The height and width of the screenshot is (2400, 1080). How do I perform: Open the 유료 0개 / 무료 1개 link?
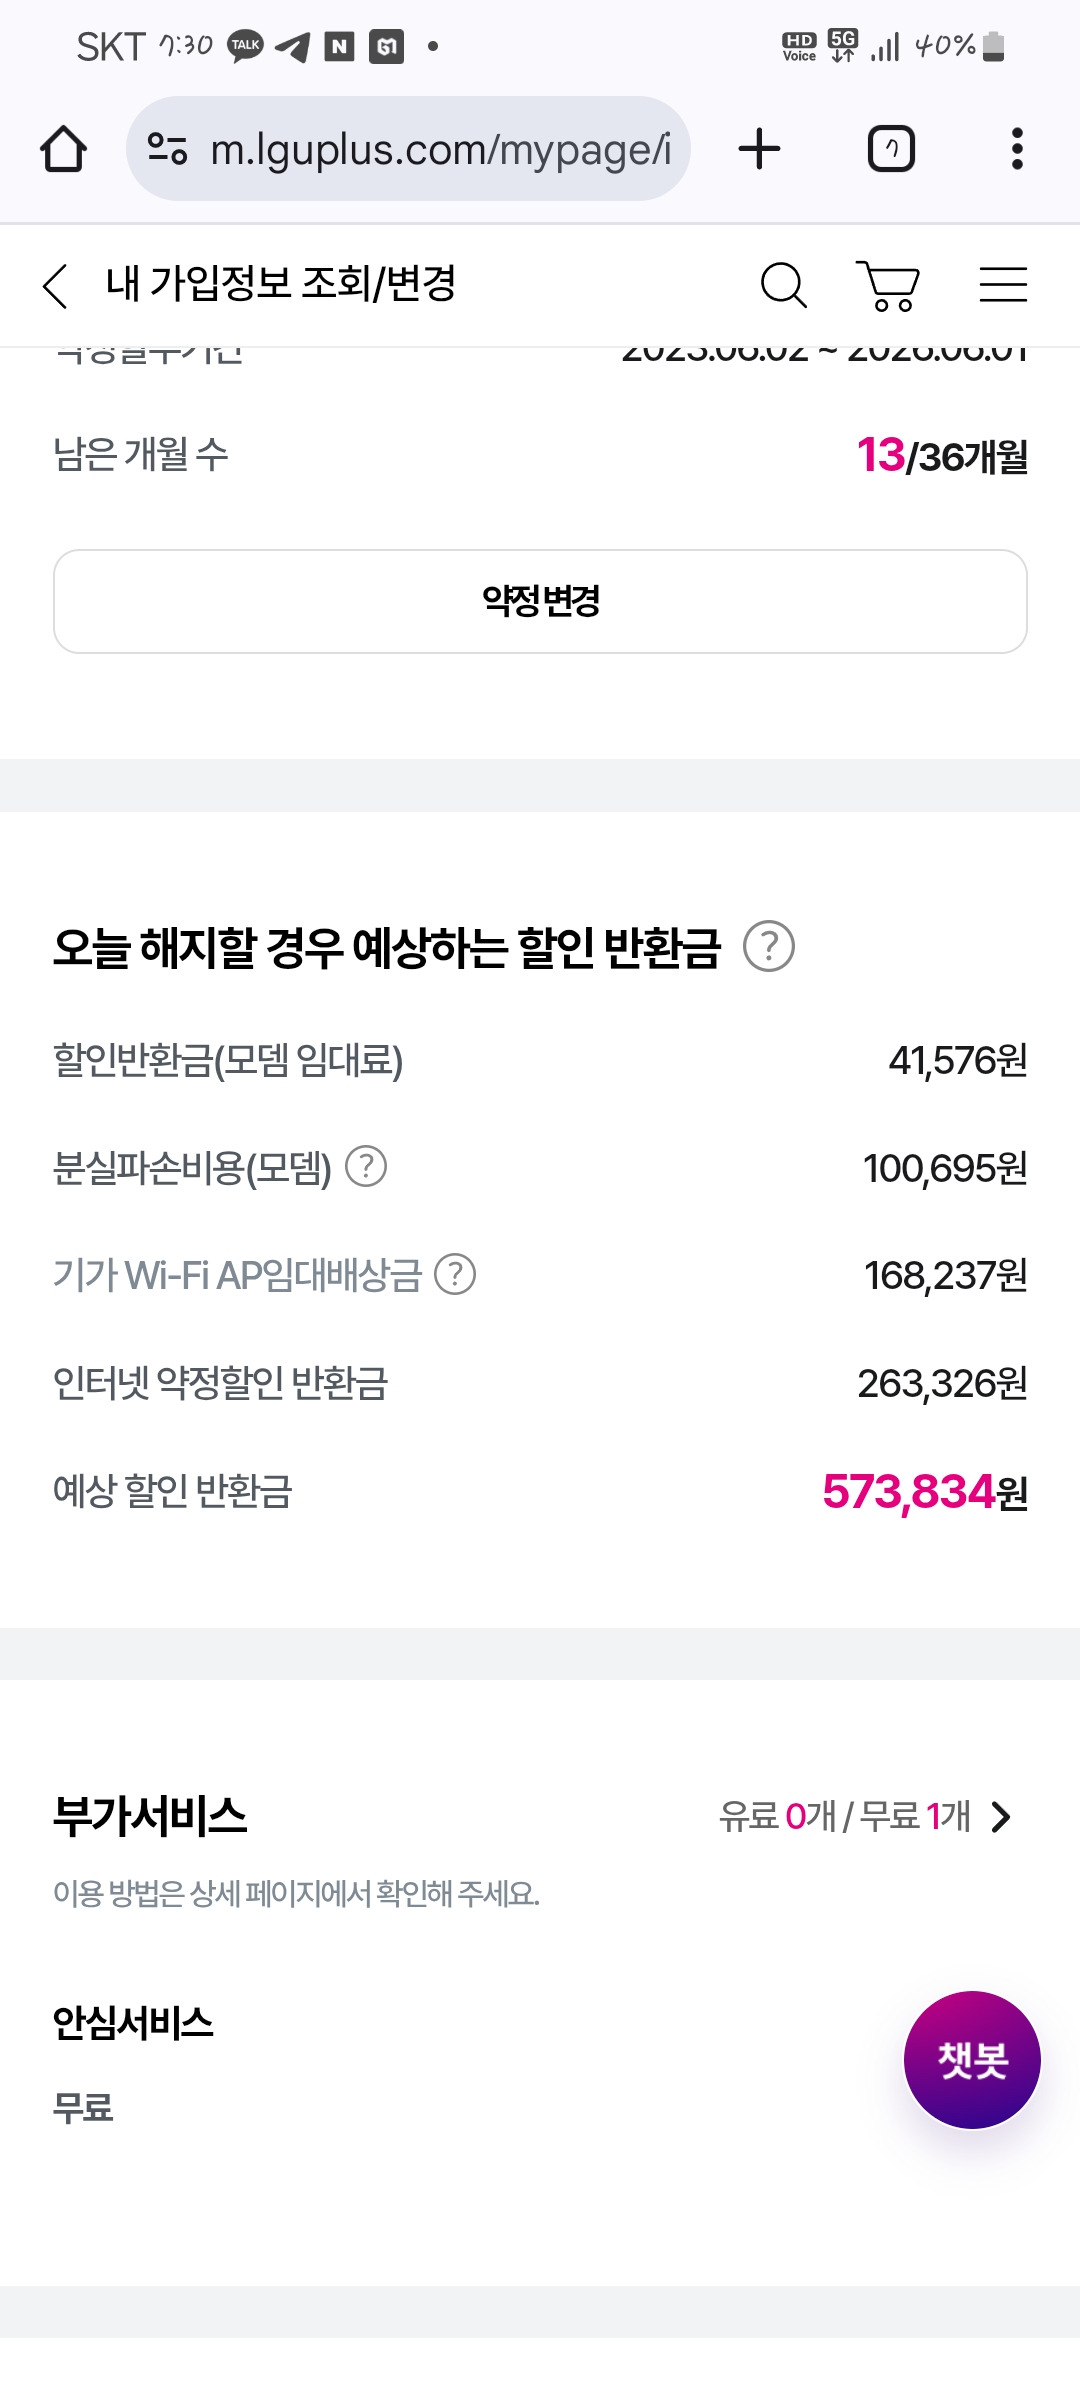coord(844,1816)
